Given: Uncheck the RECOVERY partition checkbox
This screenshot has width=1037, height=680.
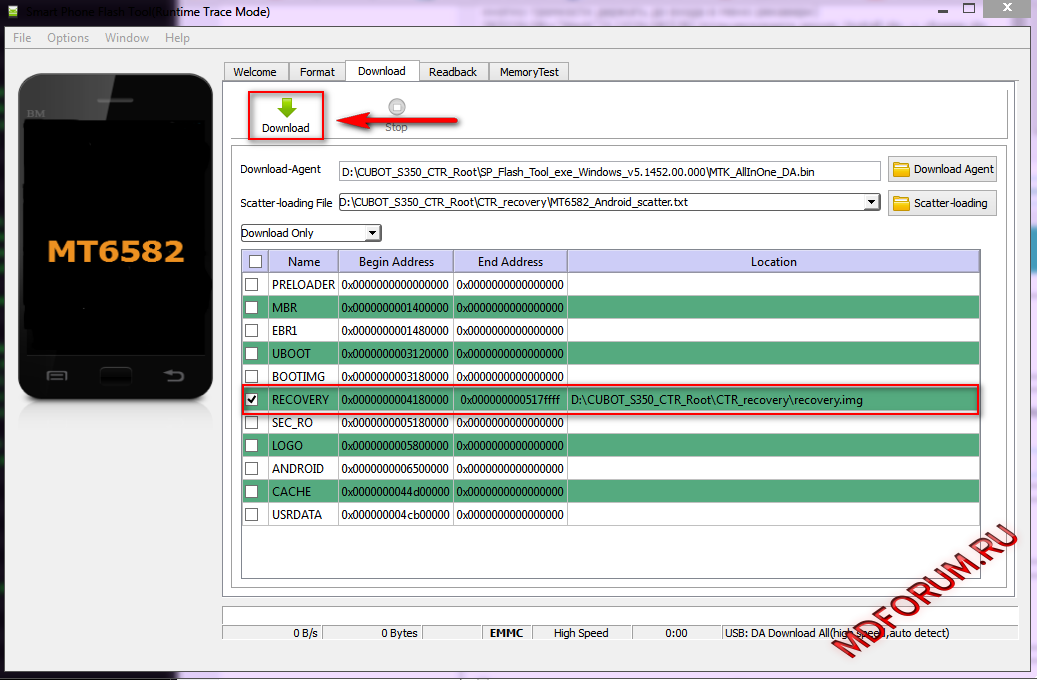Looking at the screenshot, I should (x=255, y=400).
